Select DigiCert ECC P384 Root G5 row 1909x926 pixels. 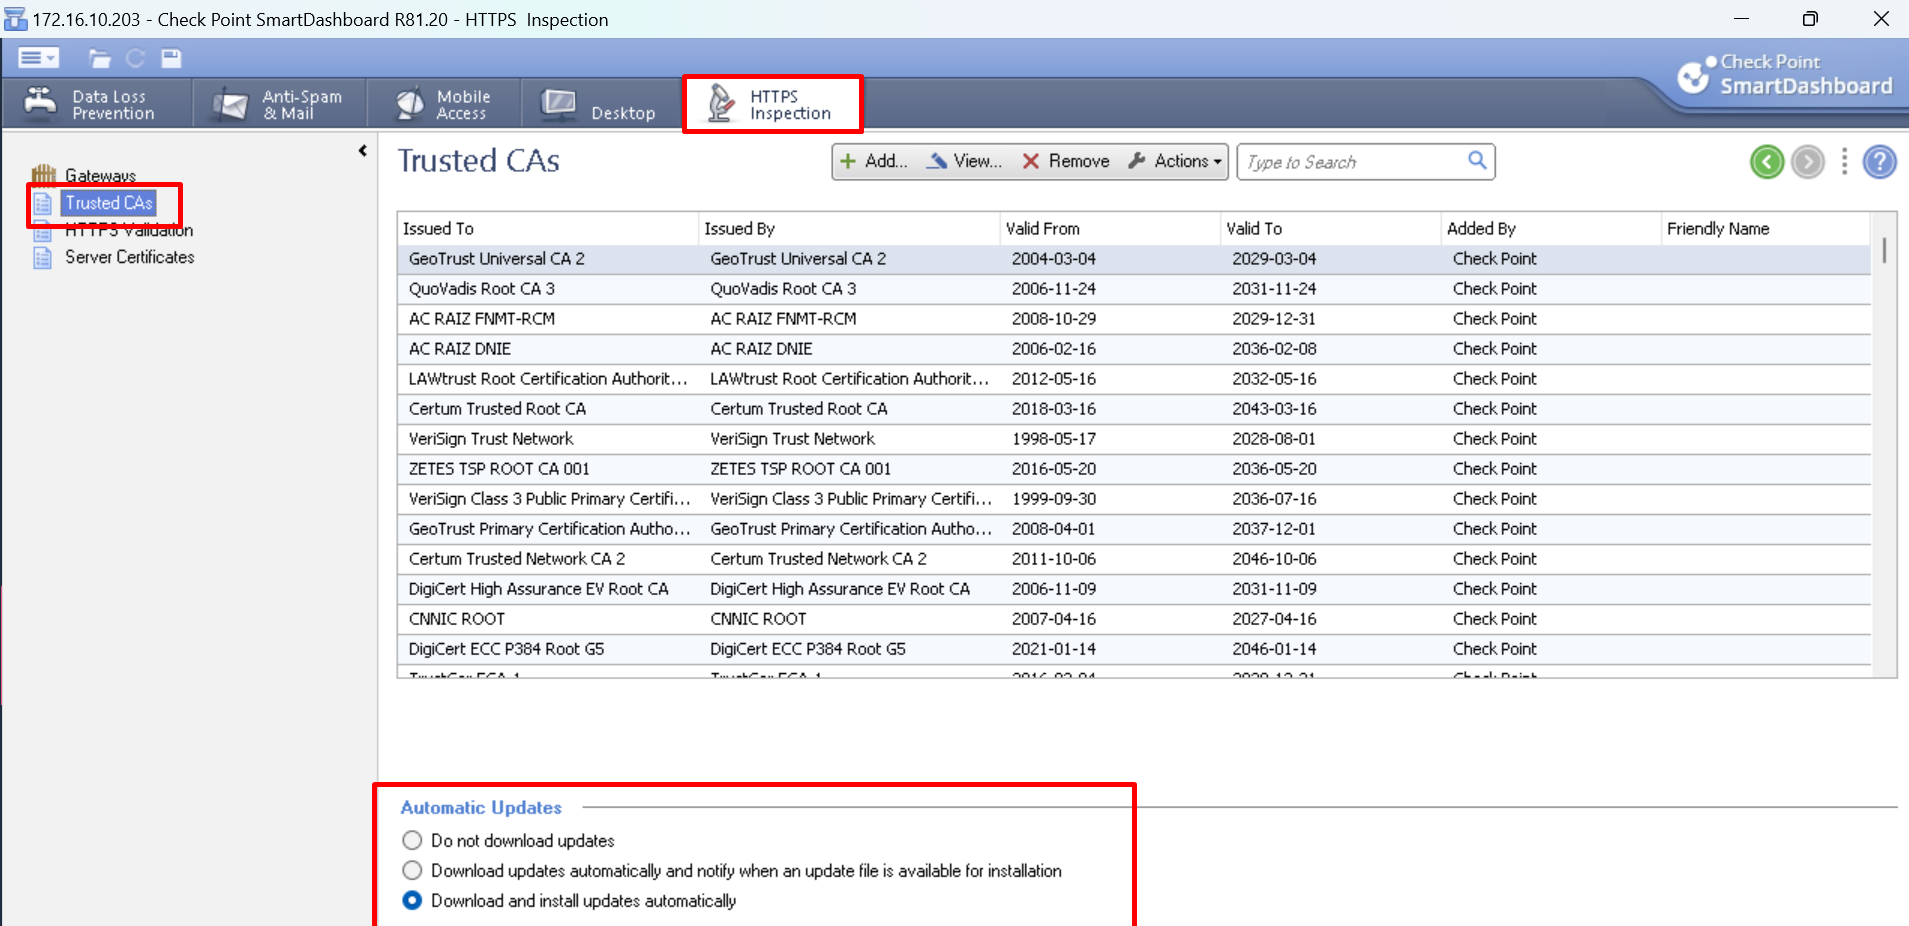tap(1134, 649)
